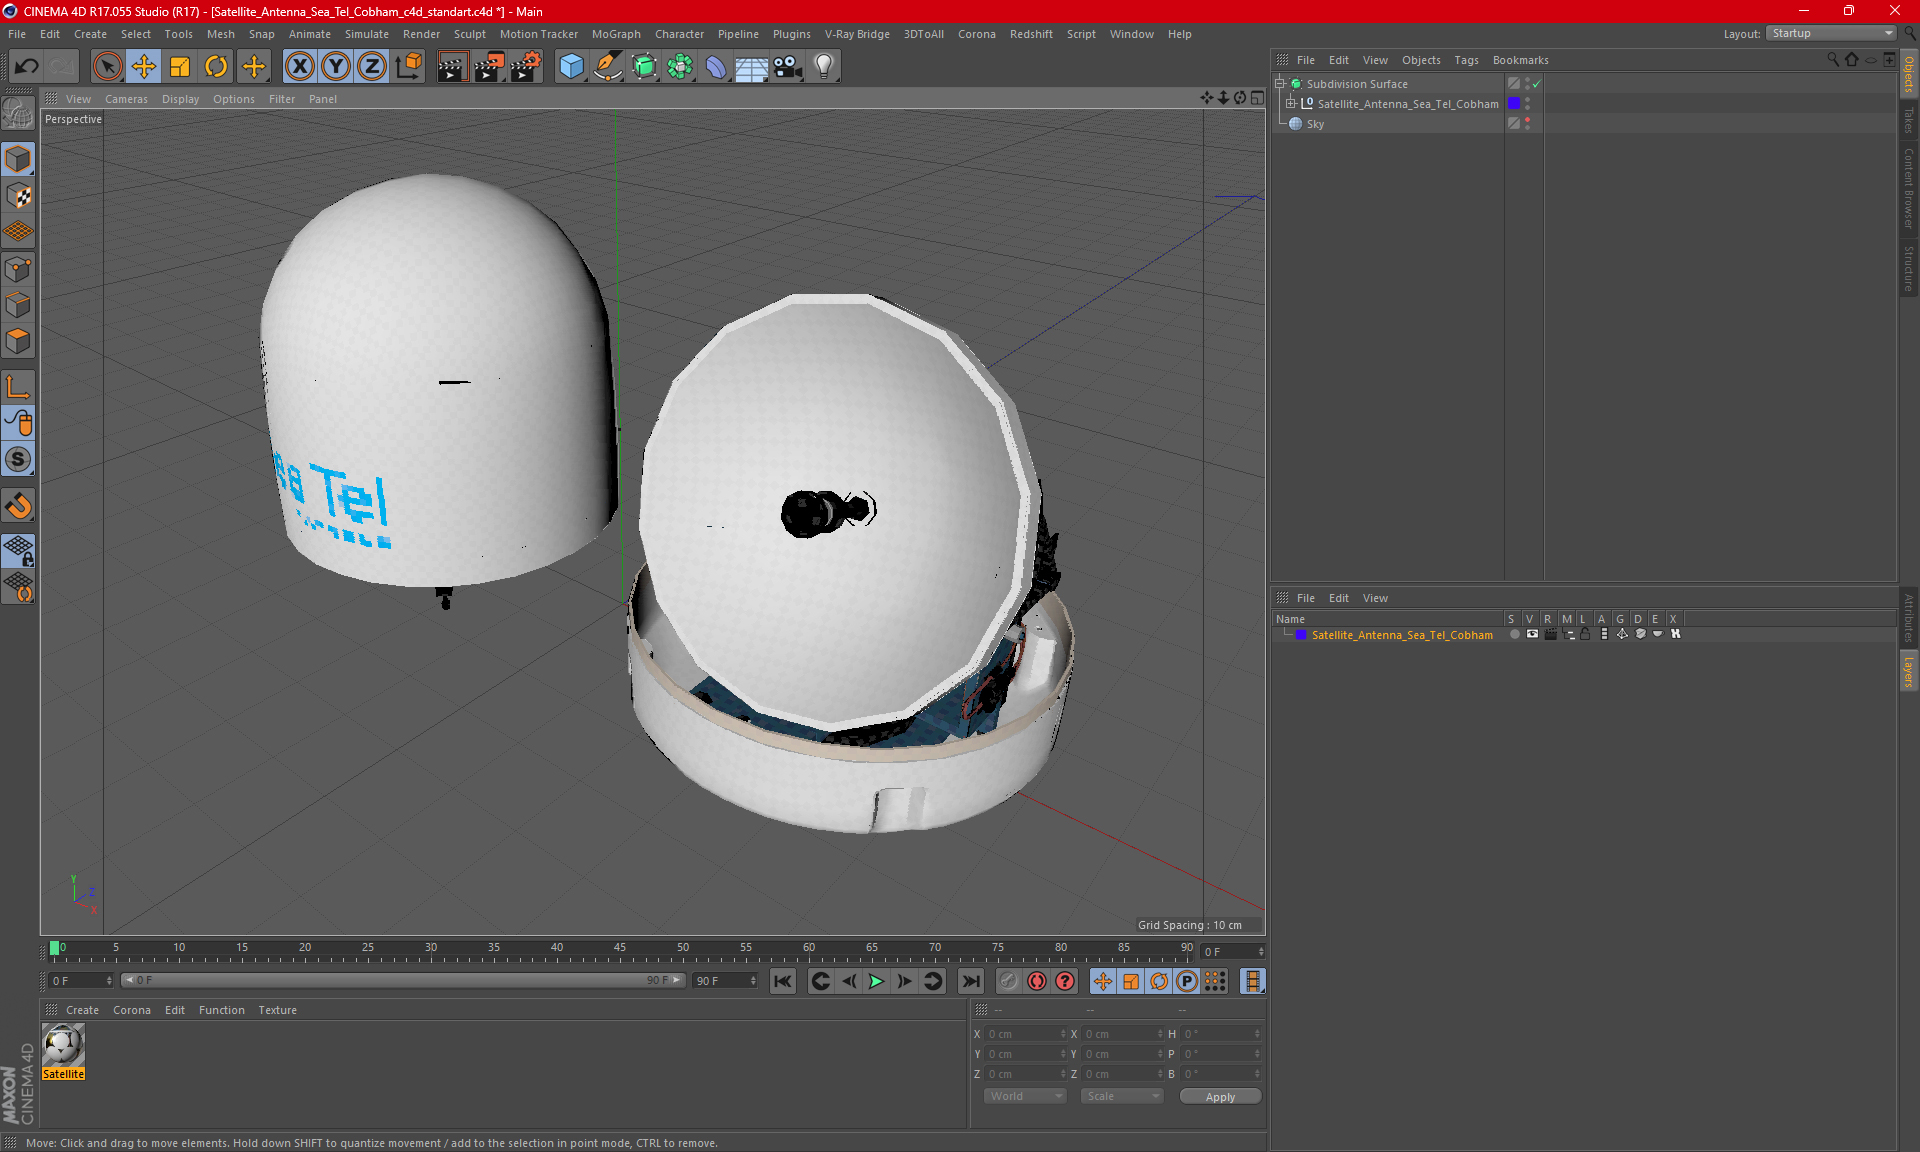
Task: Expand the Satellite_Antenna_Sea_Tel_Cobham object tree
Action: click(1291, 104)
